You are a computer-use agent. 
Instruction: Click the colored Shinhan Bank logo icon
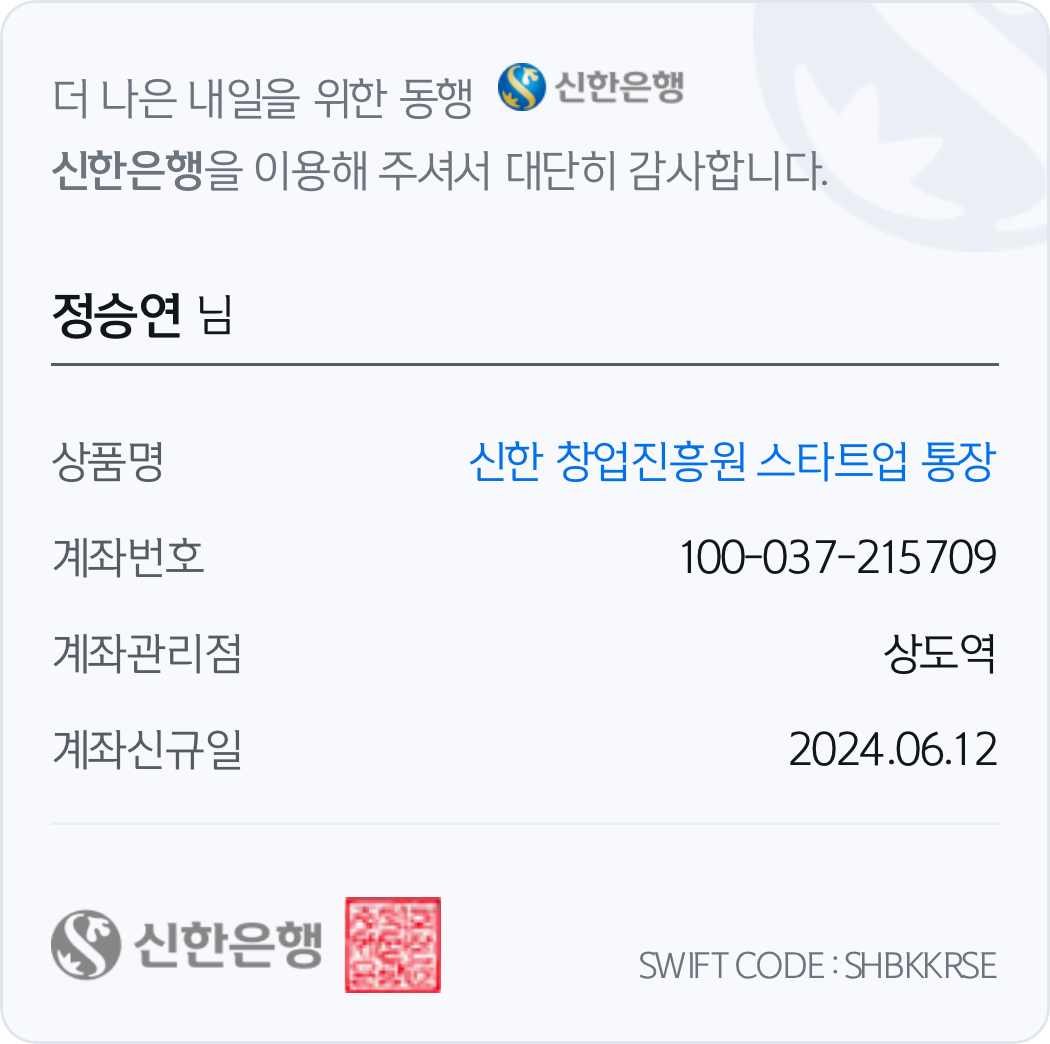[522, 86]
